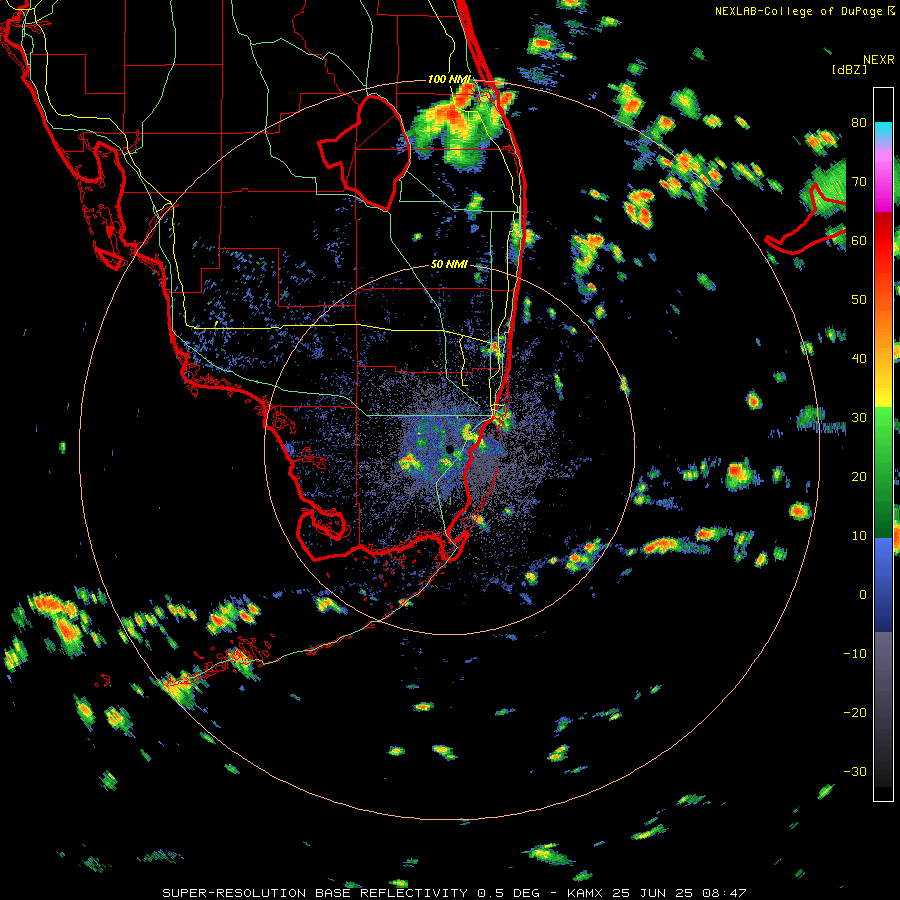This screenshot has height=900, width=900.
Task: Click the 70 value on the dBZ scale
Action: 859,182
